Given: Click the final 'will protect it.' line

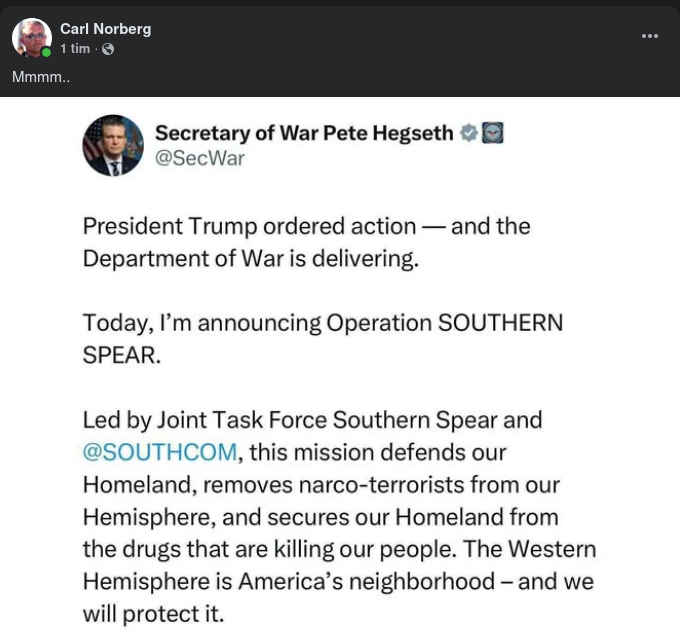Looking at the screenshot, I should (153, 613).
